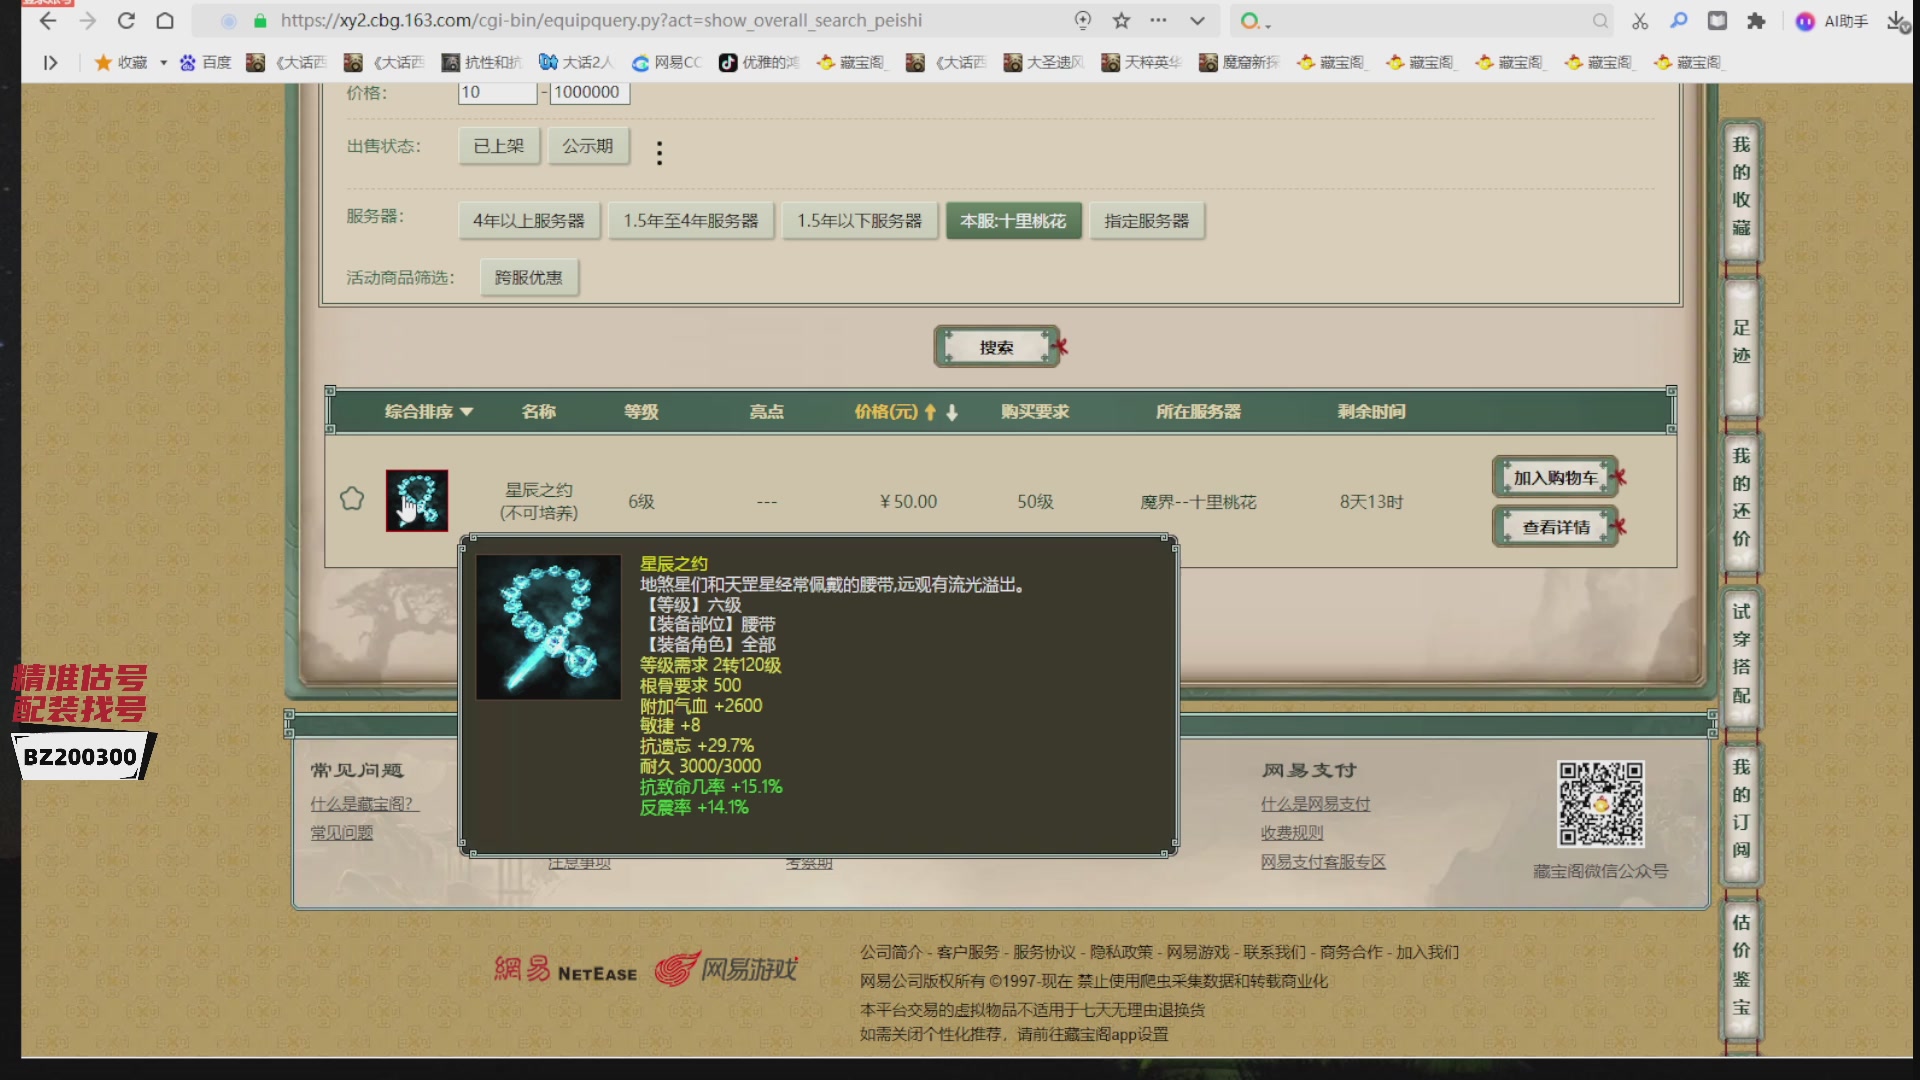Click the 剩余时间 column header

coord(1372,411)
